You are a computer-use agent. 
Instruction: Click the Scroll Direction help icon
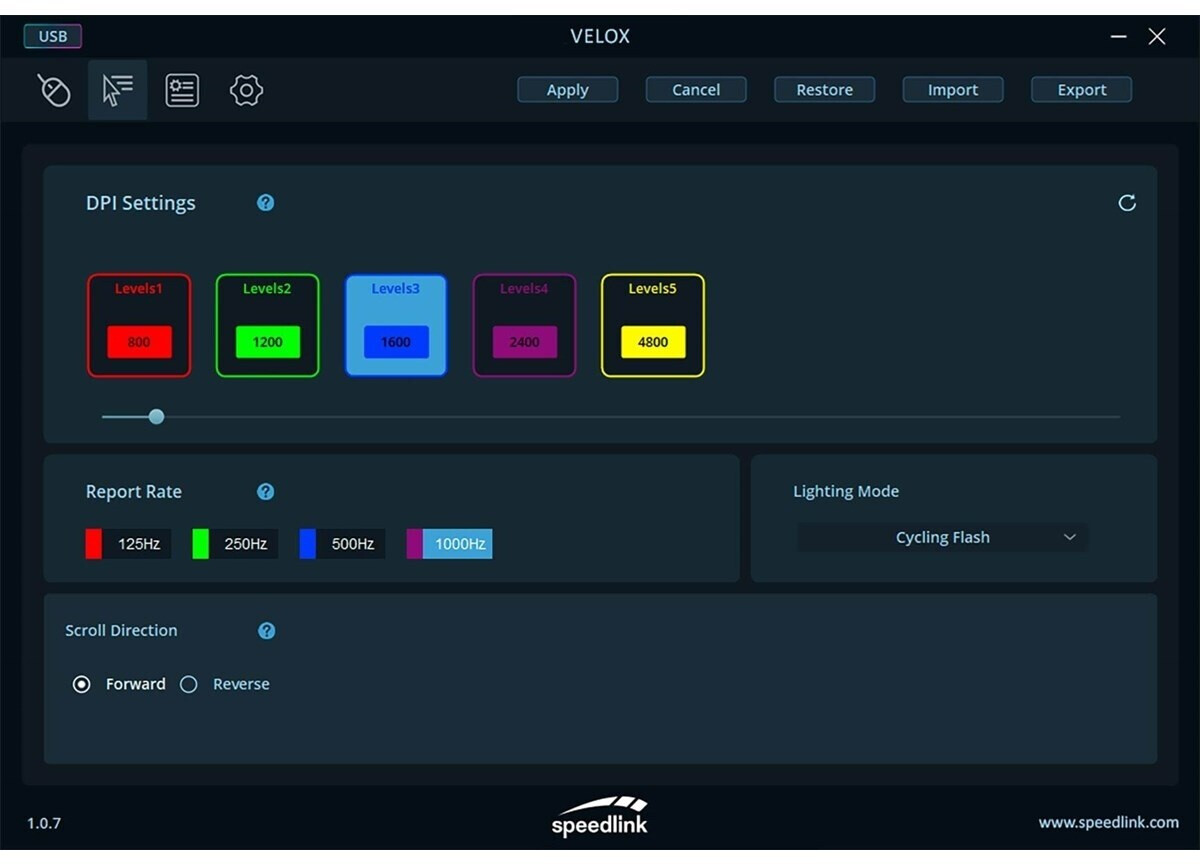click(266, 631)
